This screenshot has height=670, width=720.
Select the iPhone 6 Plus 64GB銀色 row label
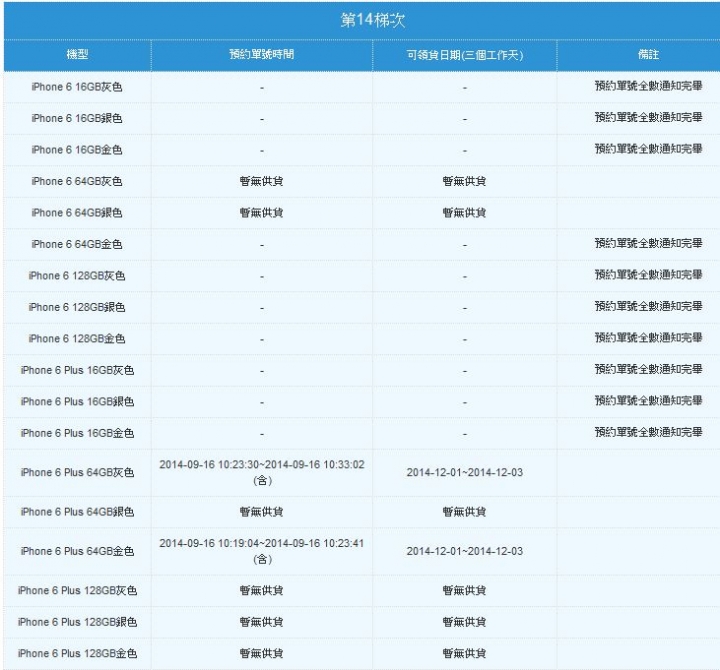pos(77,512)
